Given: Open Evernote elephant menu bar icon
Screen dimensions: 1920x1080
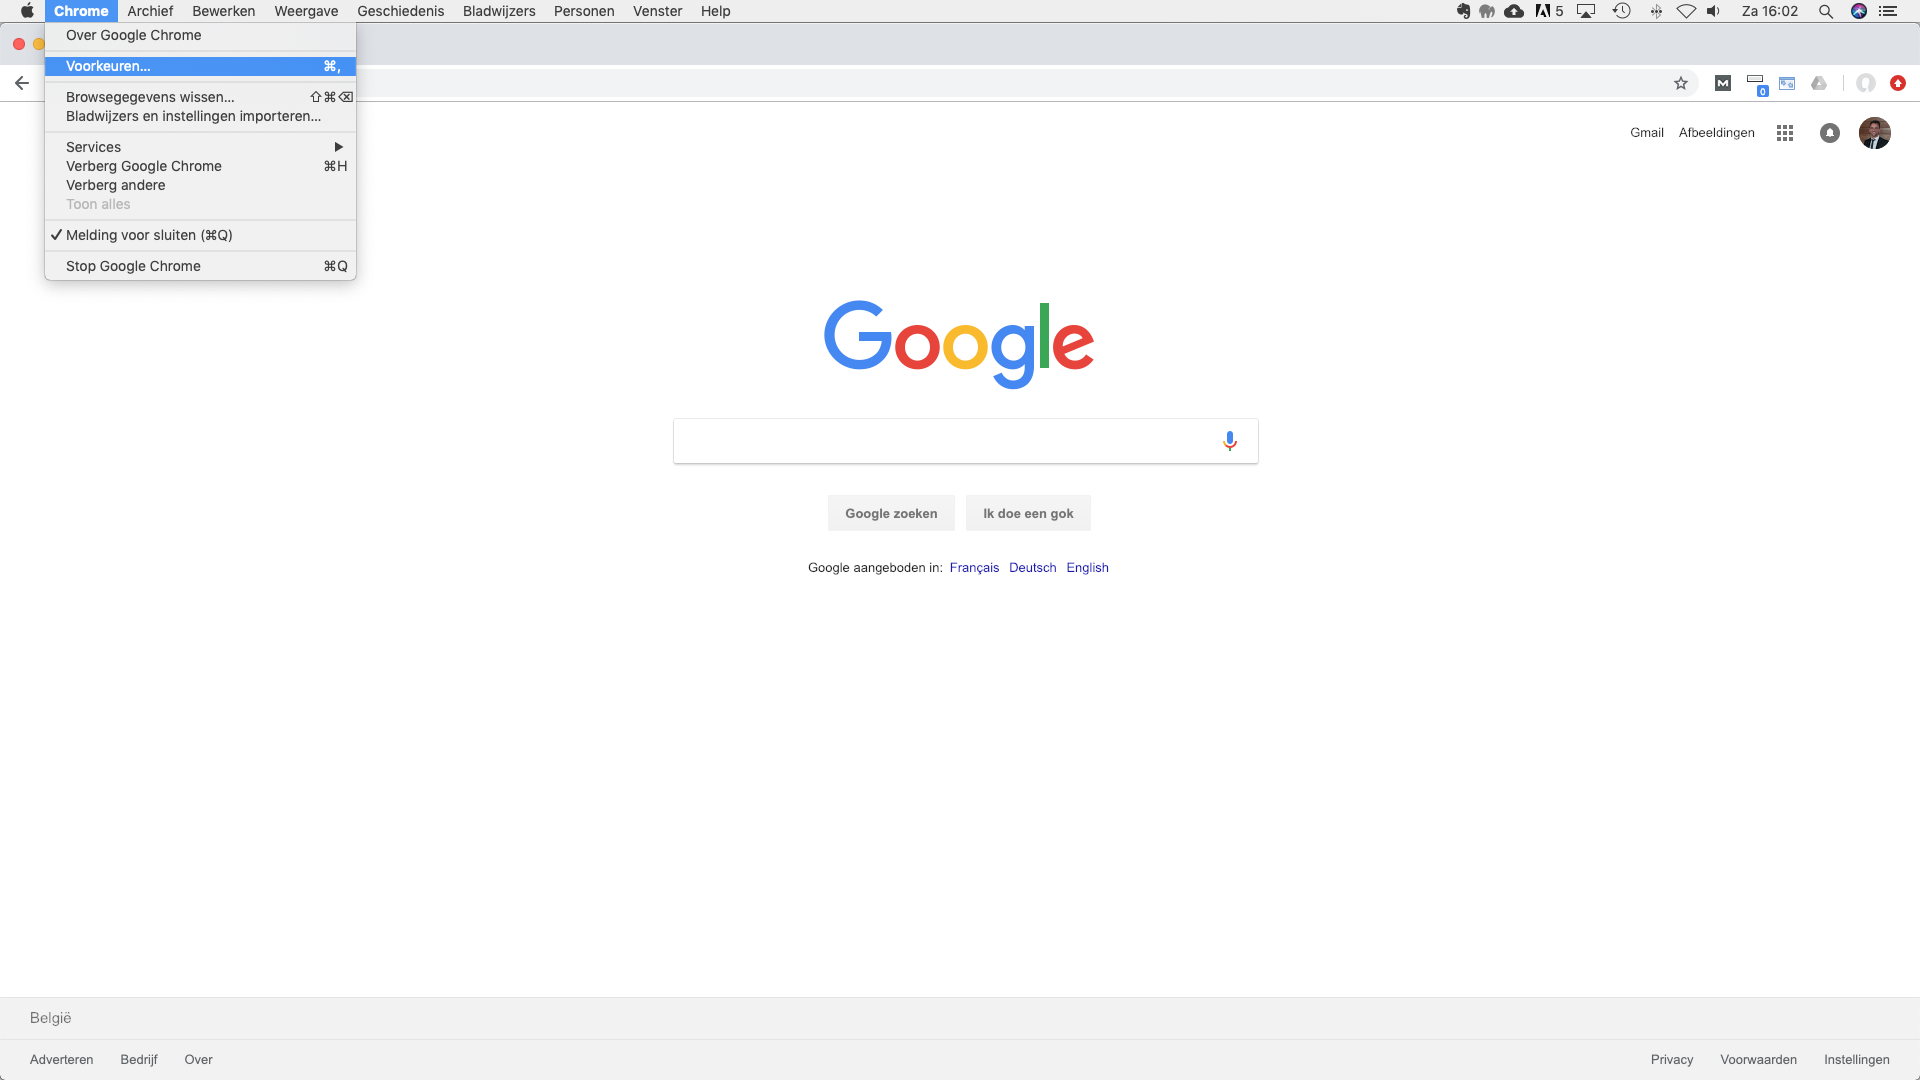Looking at the screenshot, I should 1463,11.
